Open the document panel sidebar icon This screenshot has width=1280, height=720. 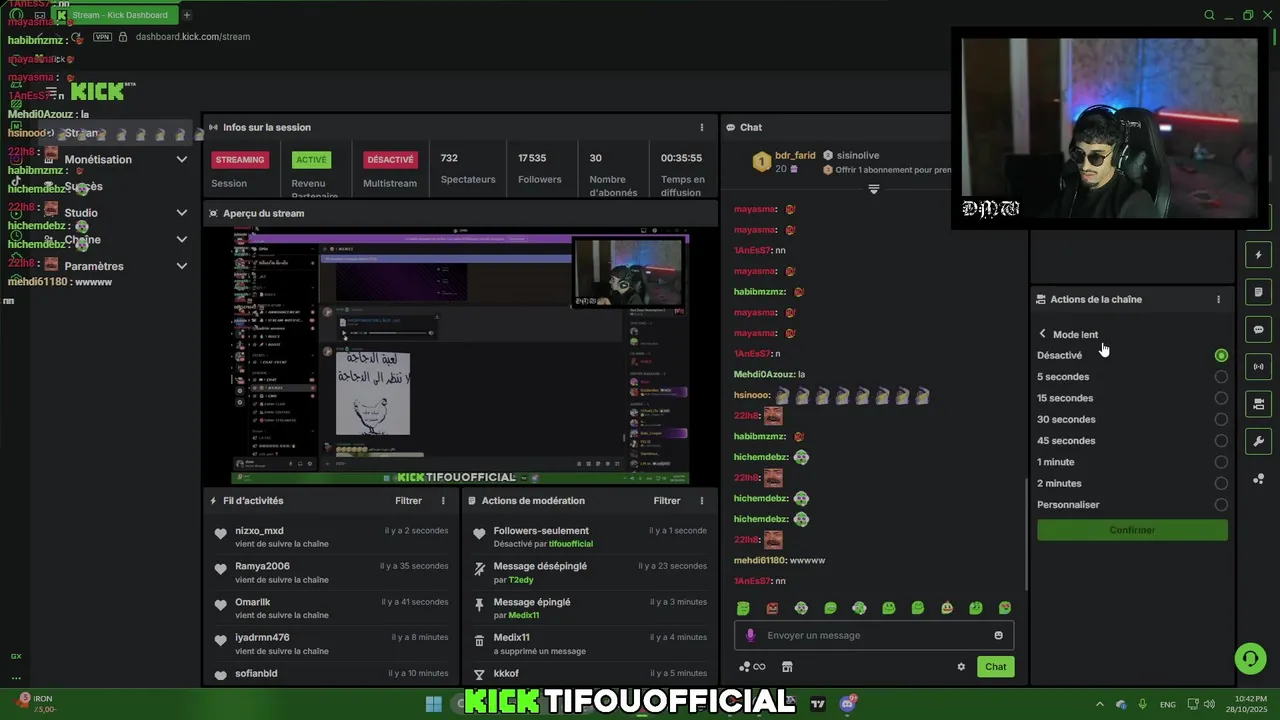[x=1258, y=292]
